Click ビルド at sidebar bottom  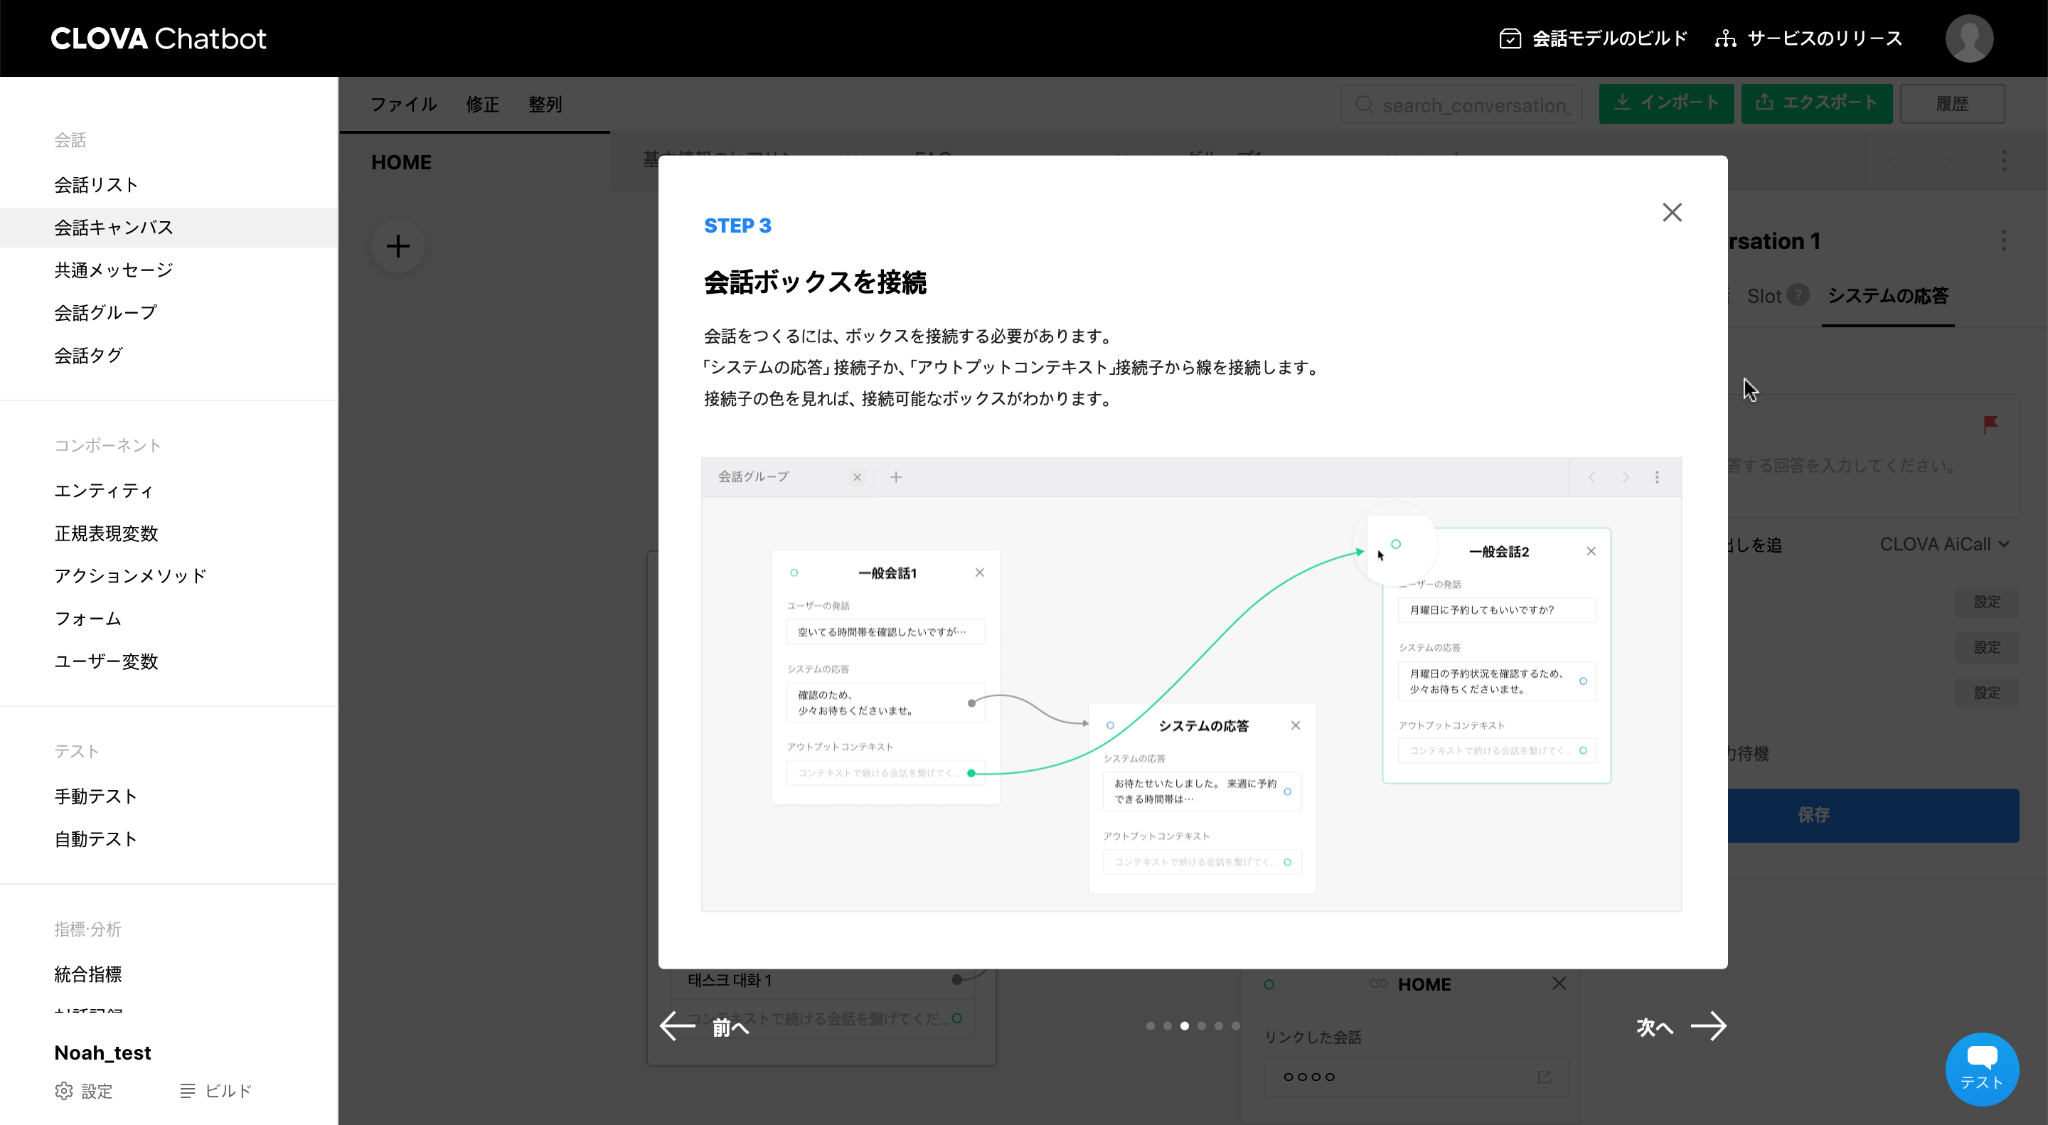[216, 1091]
